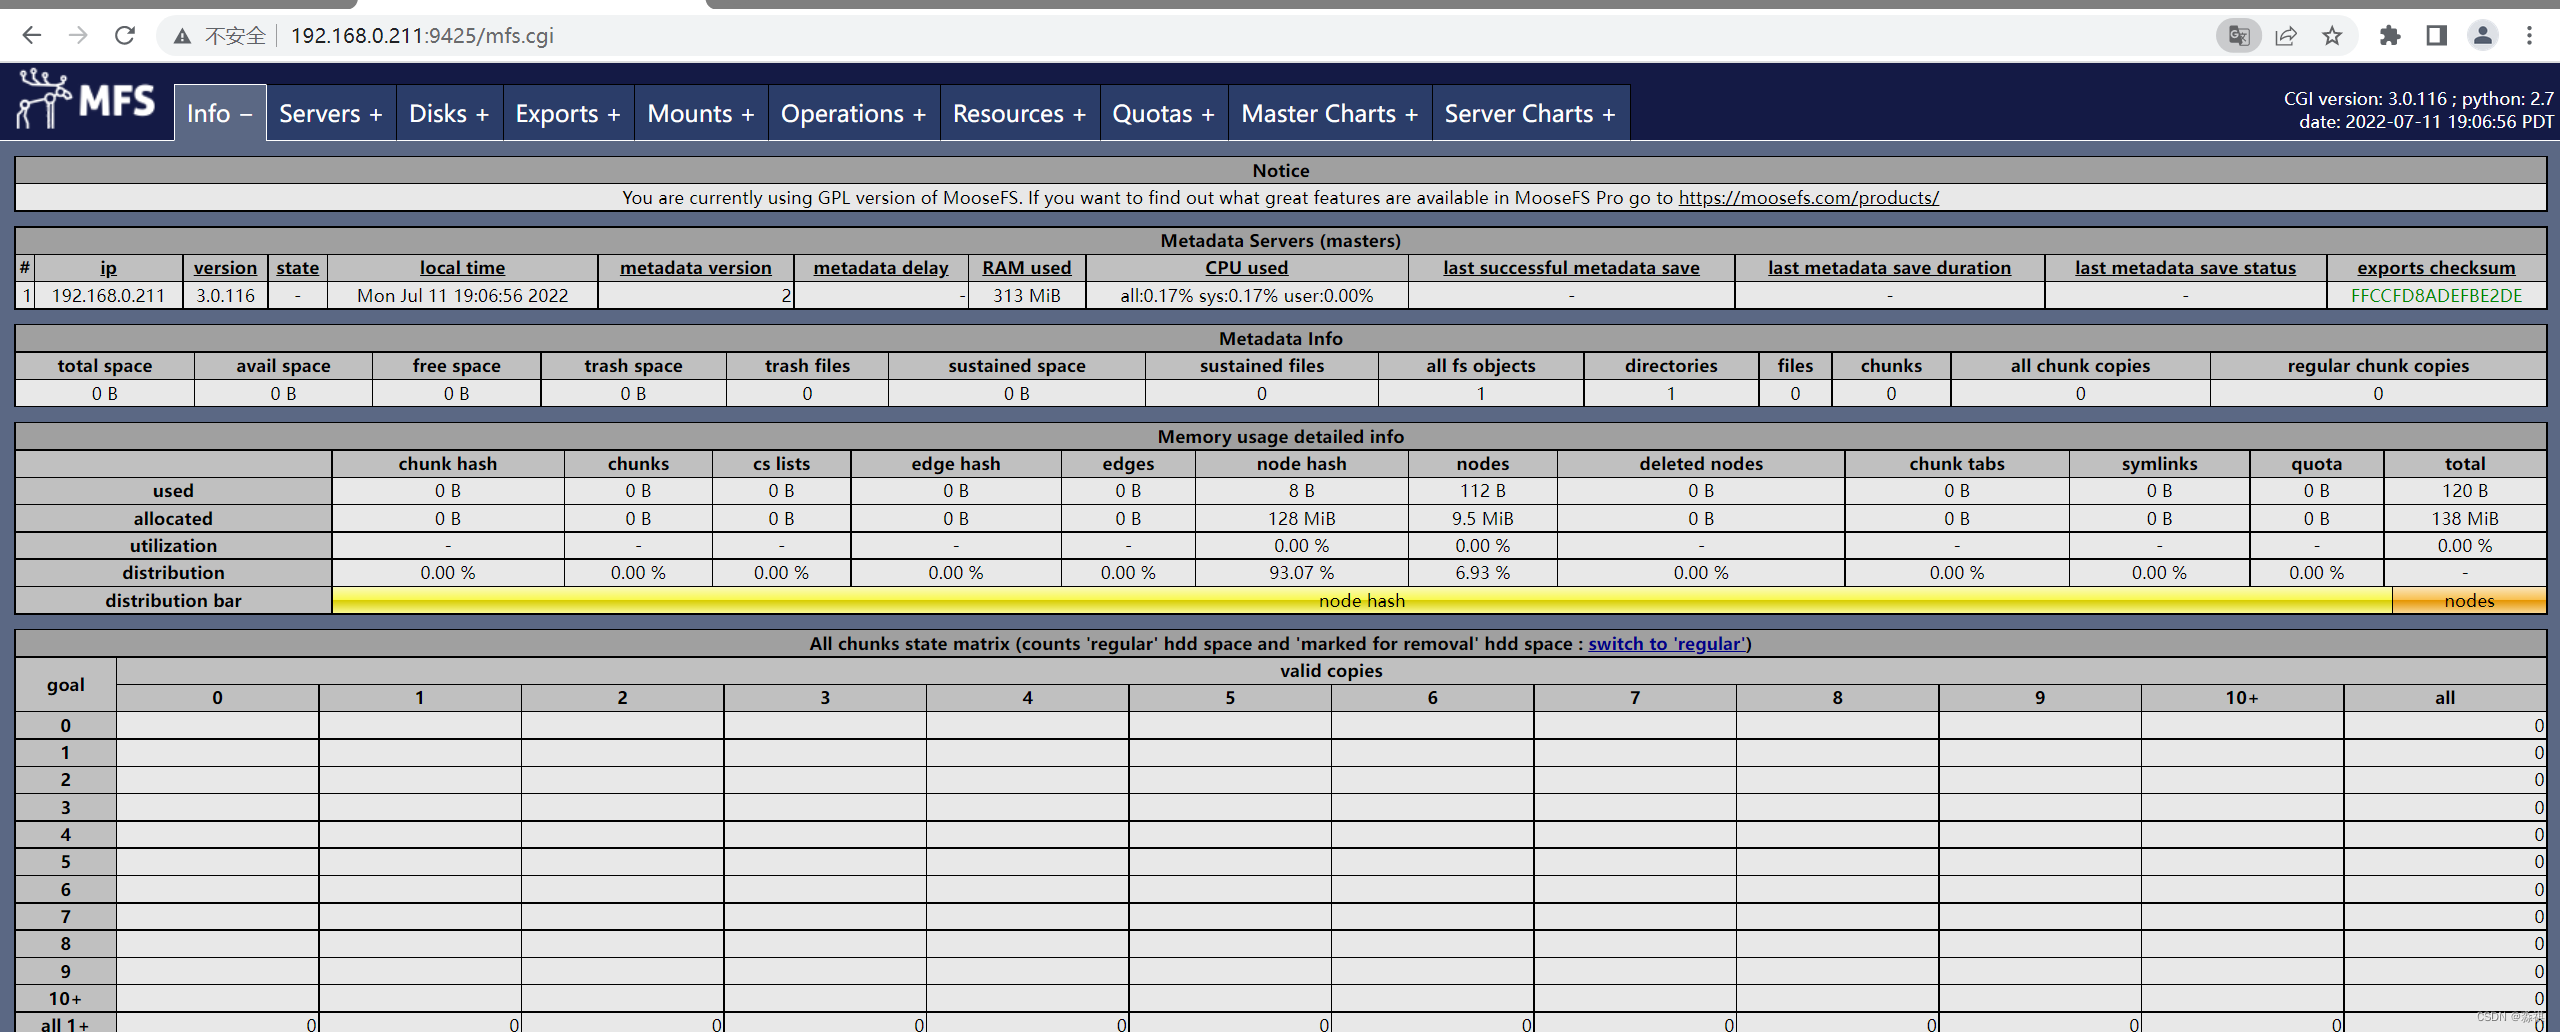Click the MFS moose logo
2560x1032 pixels.
point(86,100)
